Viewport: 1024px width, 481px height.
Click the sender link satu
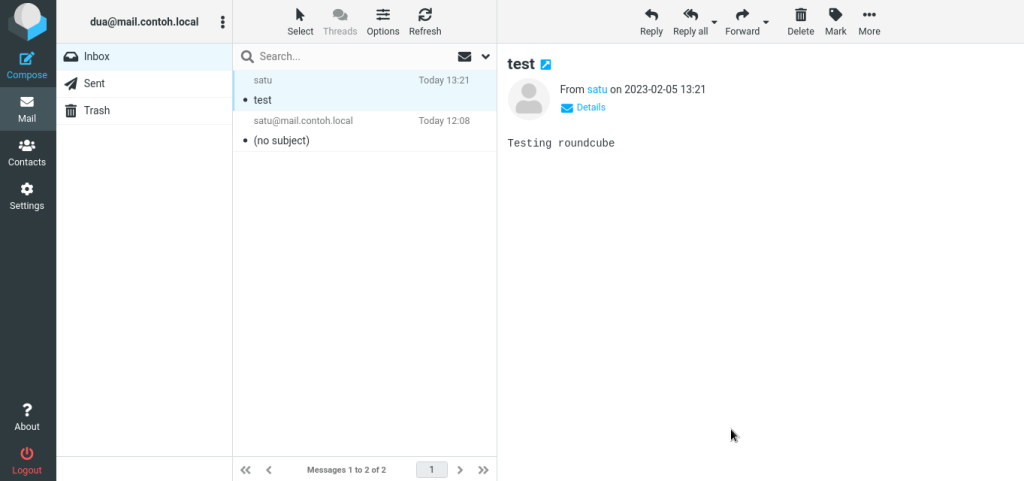pos(597,89)
